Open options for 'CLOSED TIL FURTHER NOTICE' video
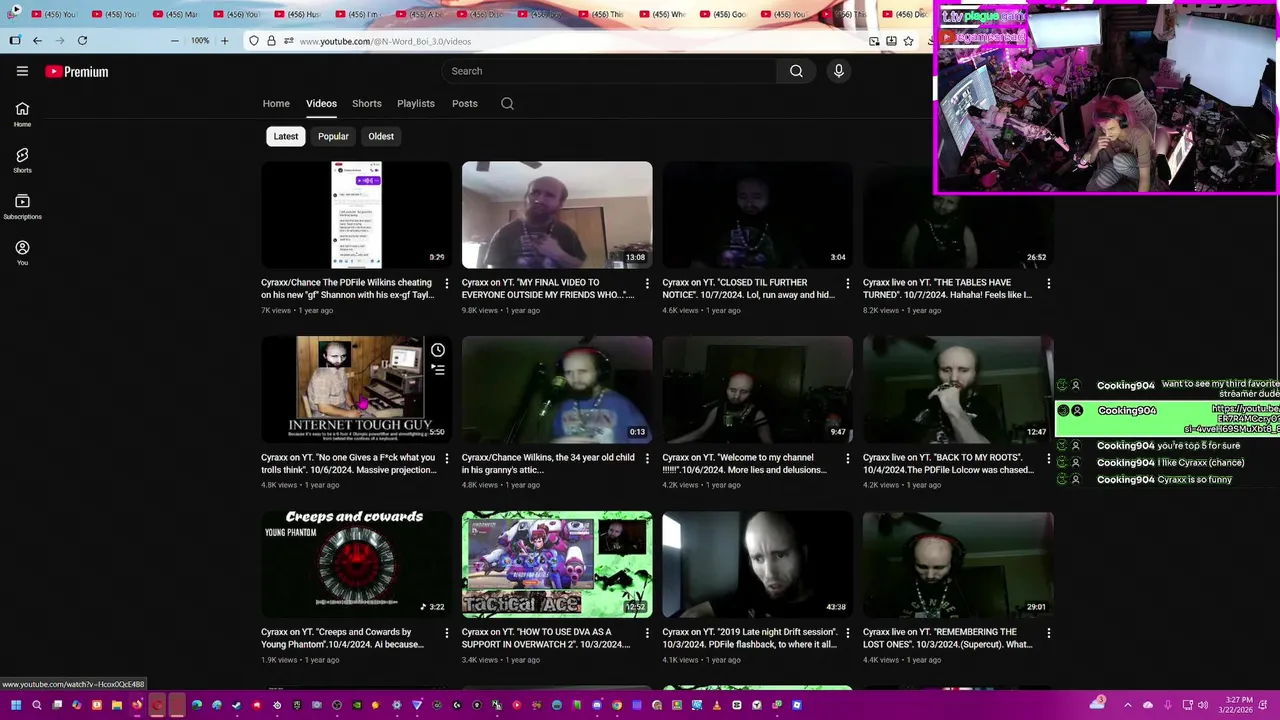The height and width of the screenshot is (720, 1280). point(848,284)
